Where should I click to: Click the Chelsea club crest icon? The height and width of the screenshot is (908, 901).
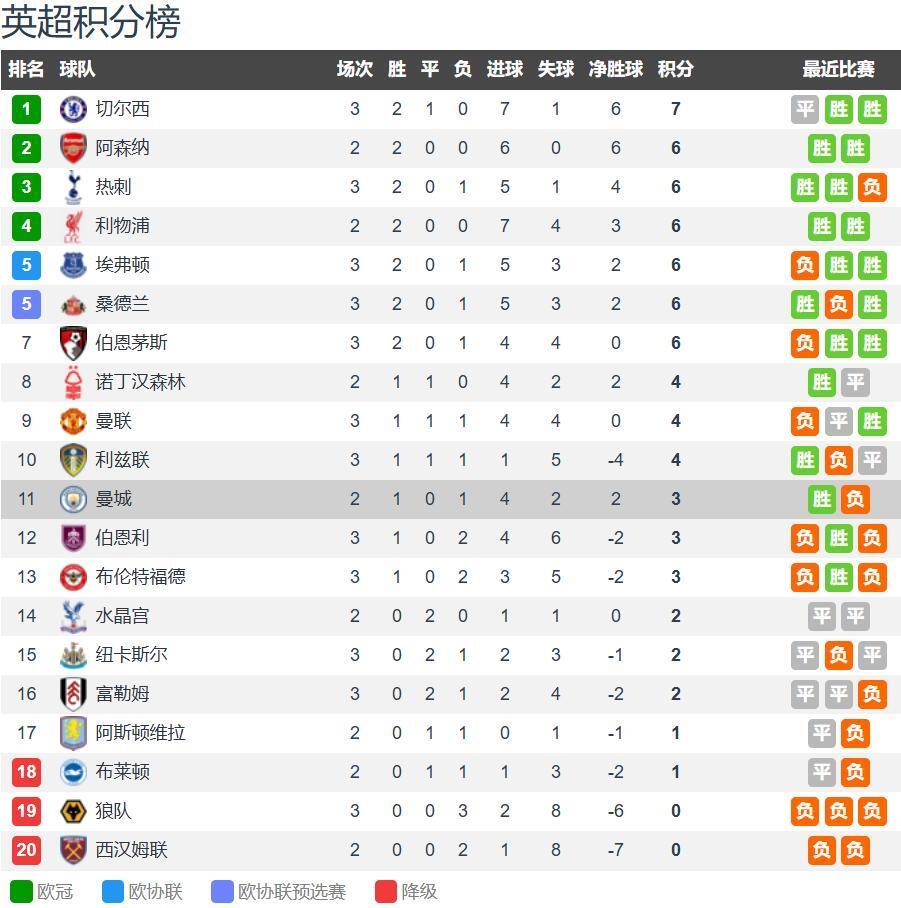tap(73, 109)
